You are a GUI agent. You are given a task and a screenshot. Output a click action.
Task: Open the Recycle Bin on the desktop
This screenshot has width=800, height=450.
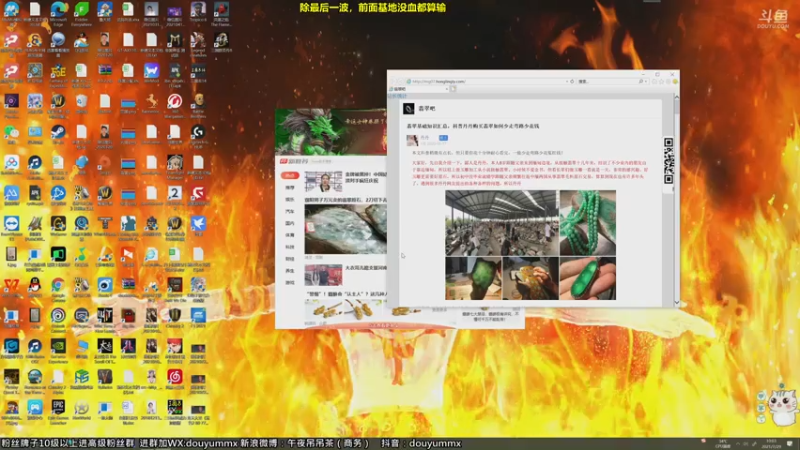coord(82,101)
